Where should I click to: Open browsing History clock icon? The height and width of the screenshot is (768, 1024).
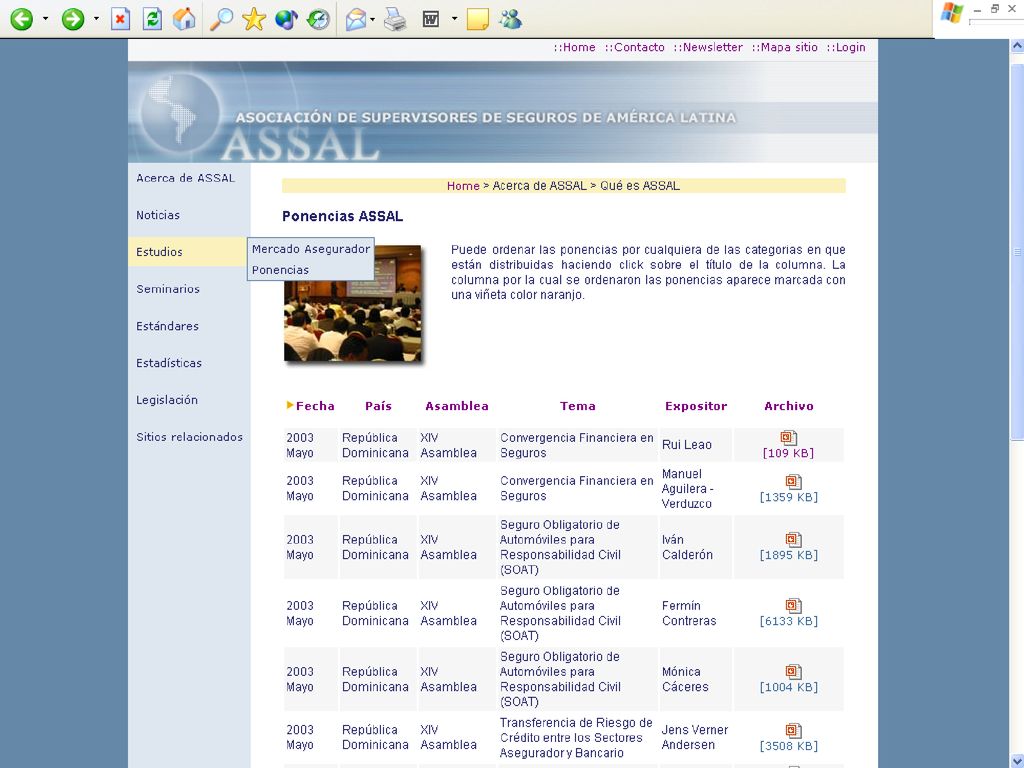(318, 19)
